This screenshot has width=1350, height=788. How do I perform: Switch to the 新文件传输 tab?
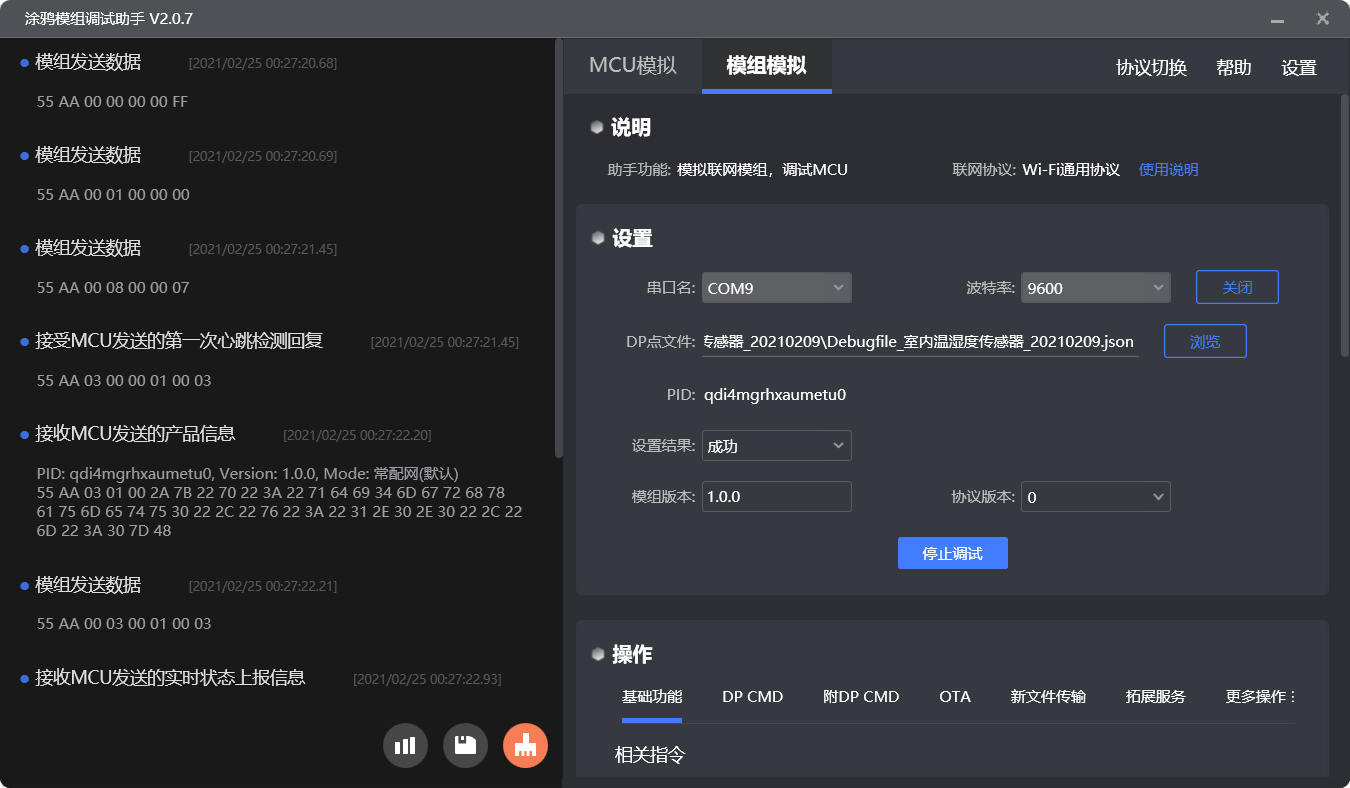[x=1048, y=697]
